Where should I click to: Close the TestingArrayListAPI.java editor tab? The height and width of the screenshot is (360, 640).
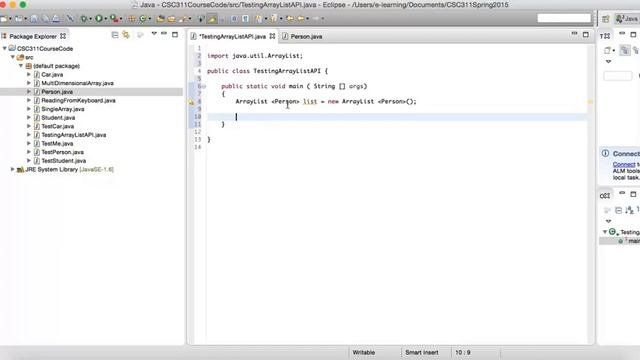click(x=272, y=36)
